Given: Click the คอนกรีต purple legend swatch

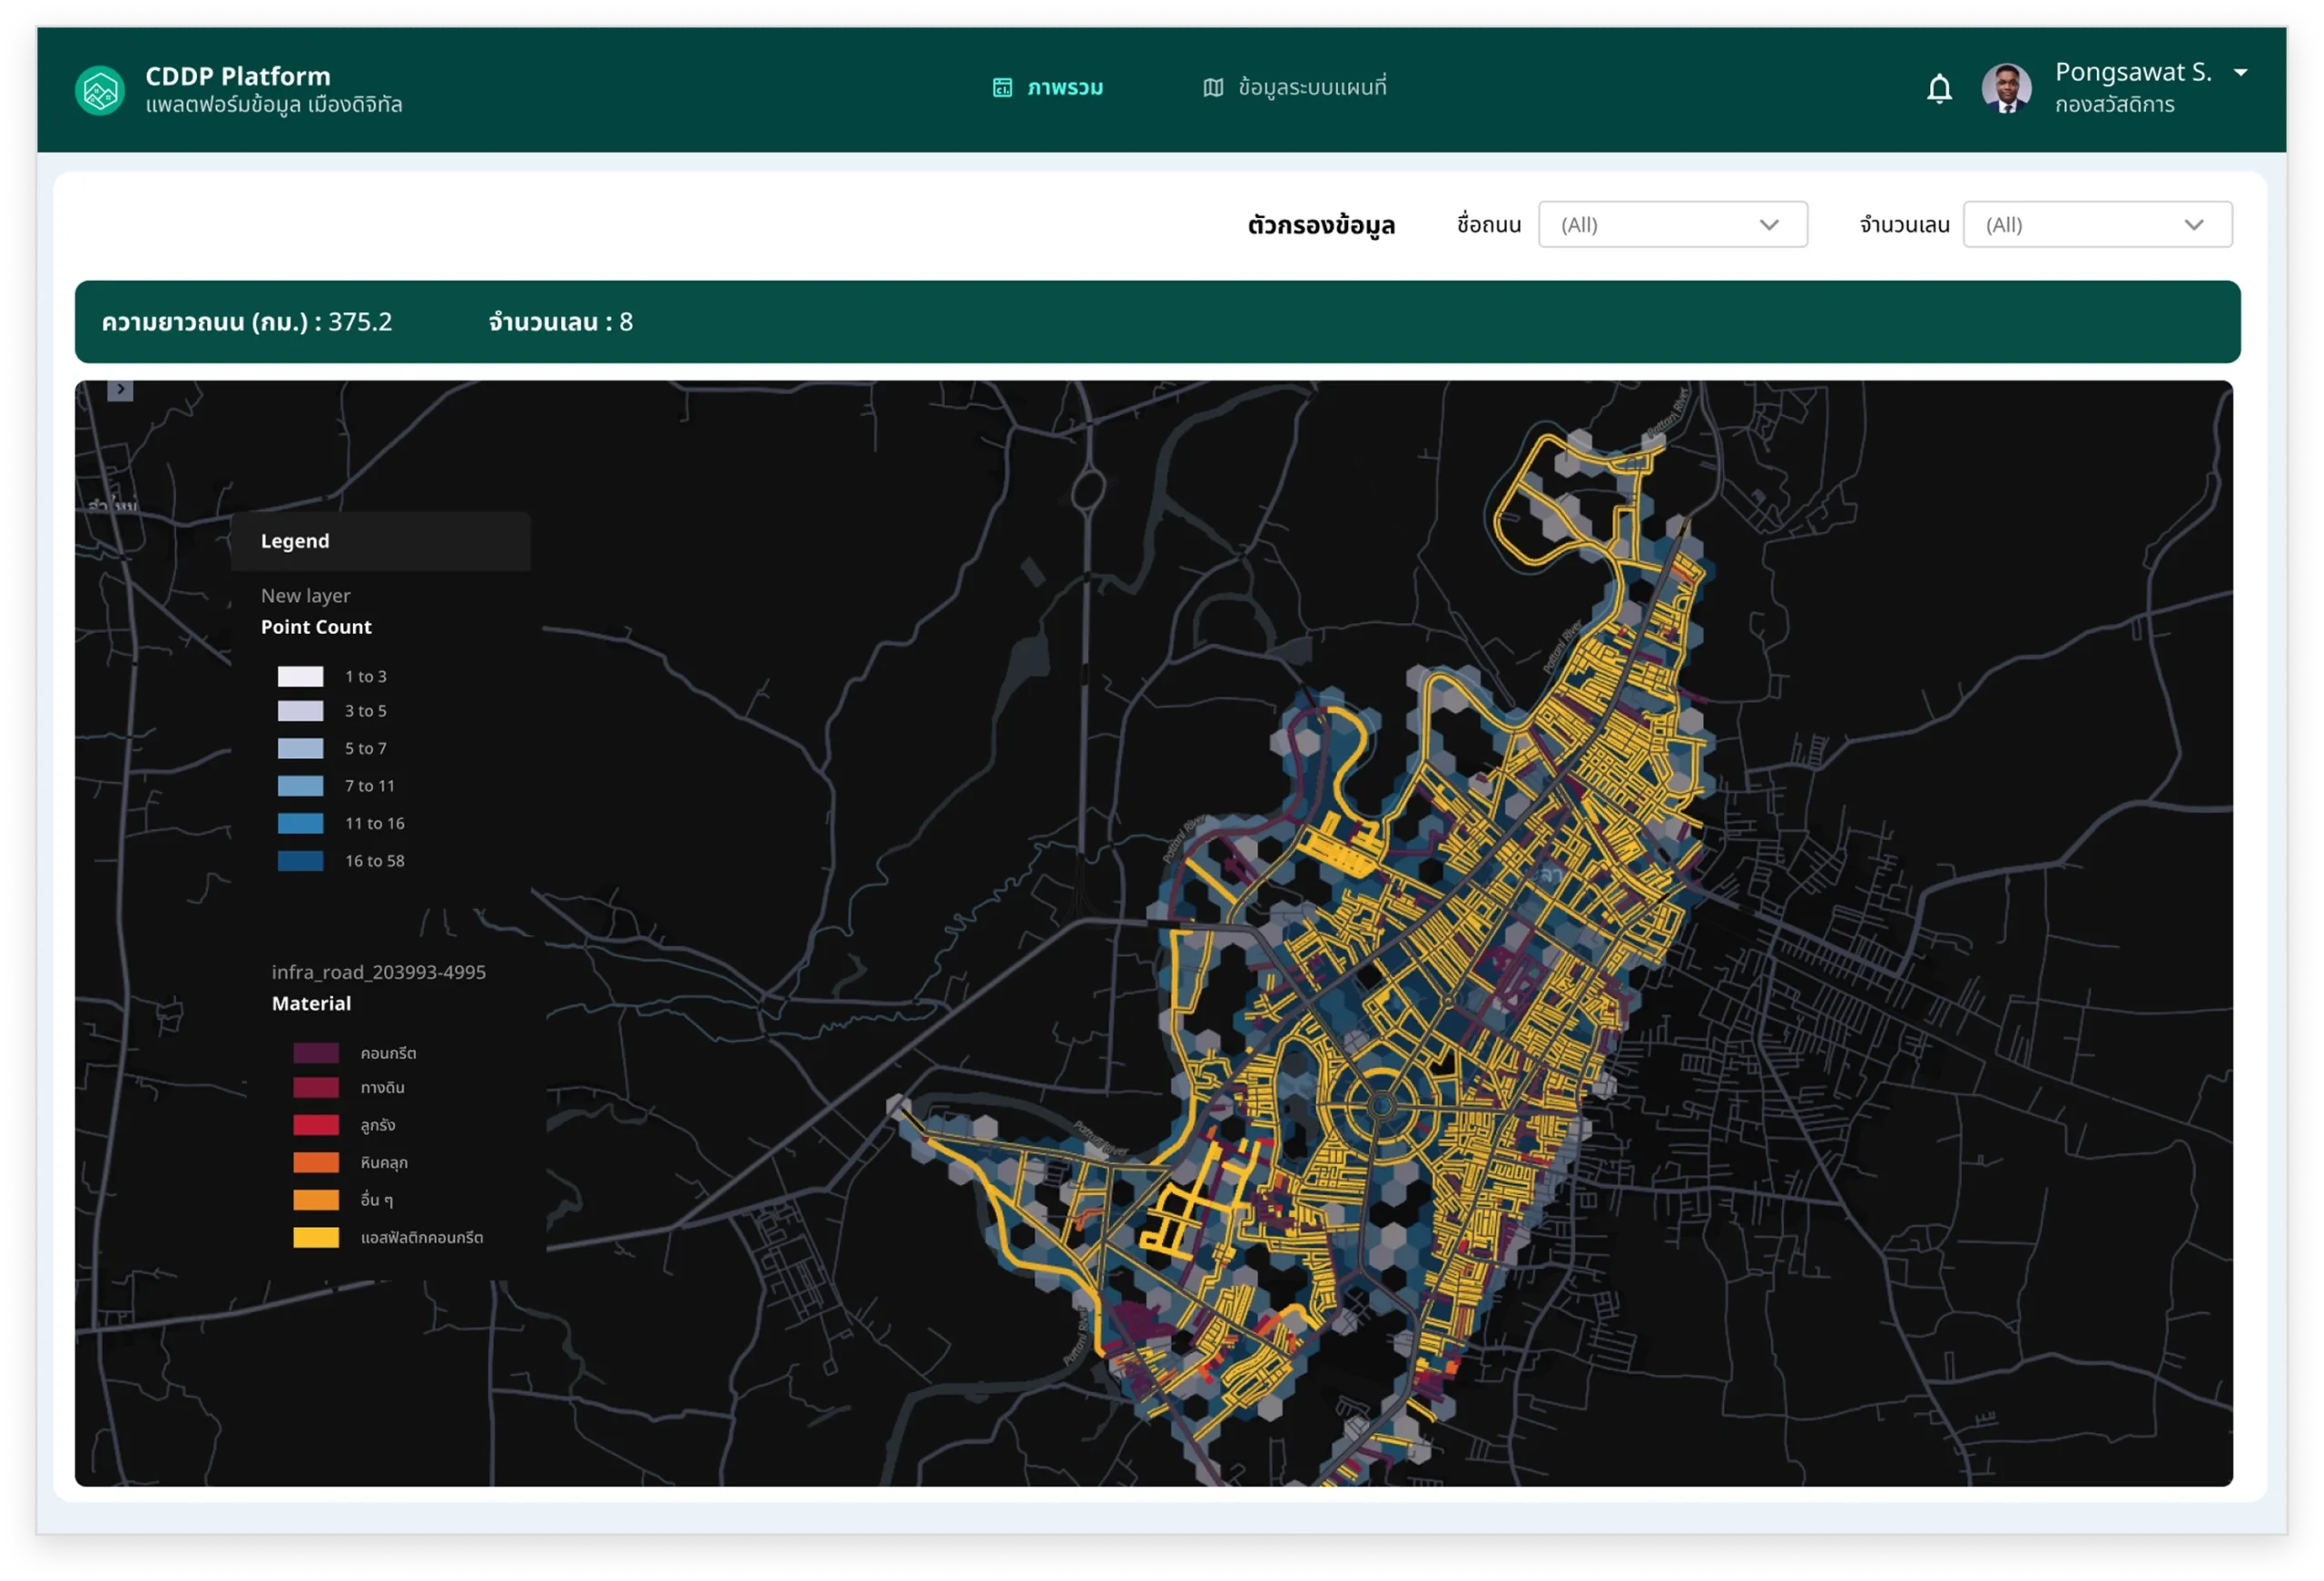Looking at the screenshot, I should click(316, 1053).
